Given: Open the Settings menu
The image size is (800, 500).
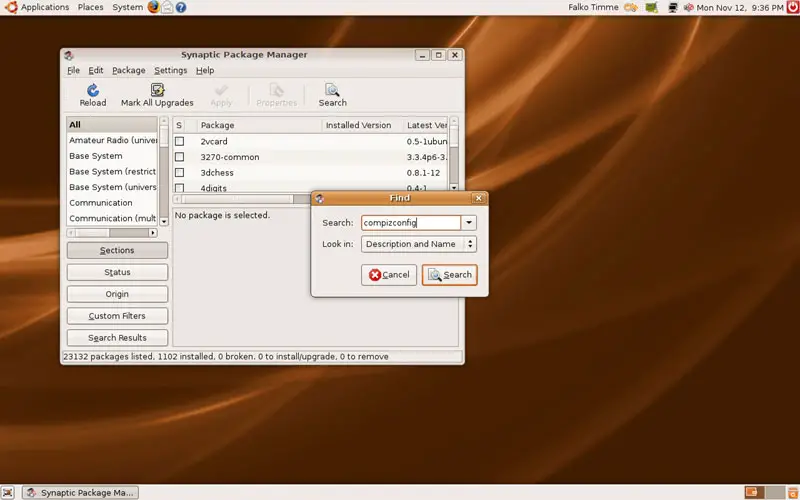Looking at the screenshot, I should [x=170, y=70].
